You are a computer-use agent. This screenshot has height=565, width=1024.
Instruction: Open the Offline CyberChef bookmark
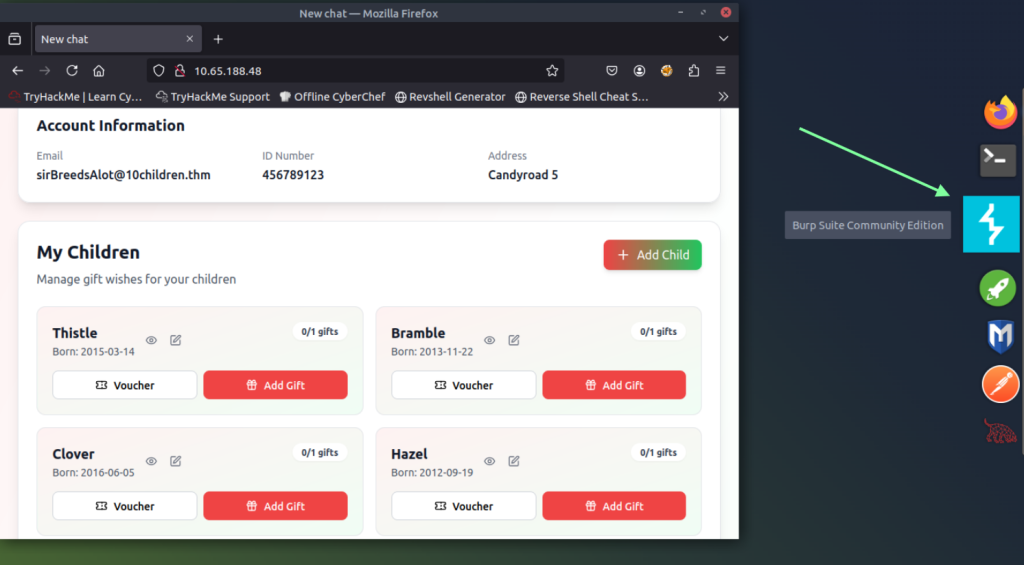point(331,97)
